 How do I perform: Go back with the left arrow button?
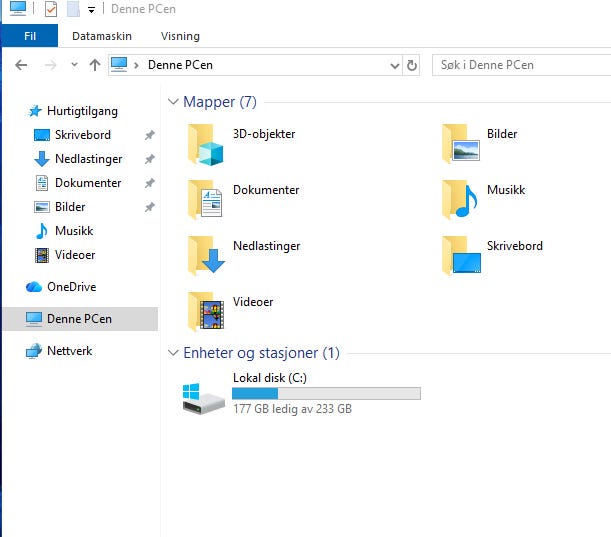[21, 65]
